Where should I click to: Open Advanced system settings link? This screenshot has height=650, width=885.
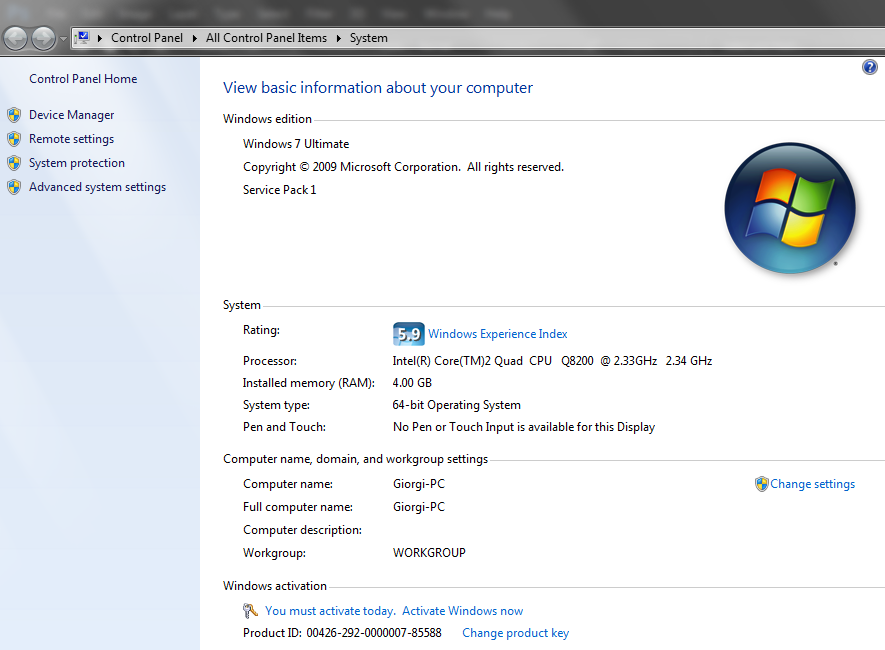98,187
